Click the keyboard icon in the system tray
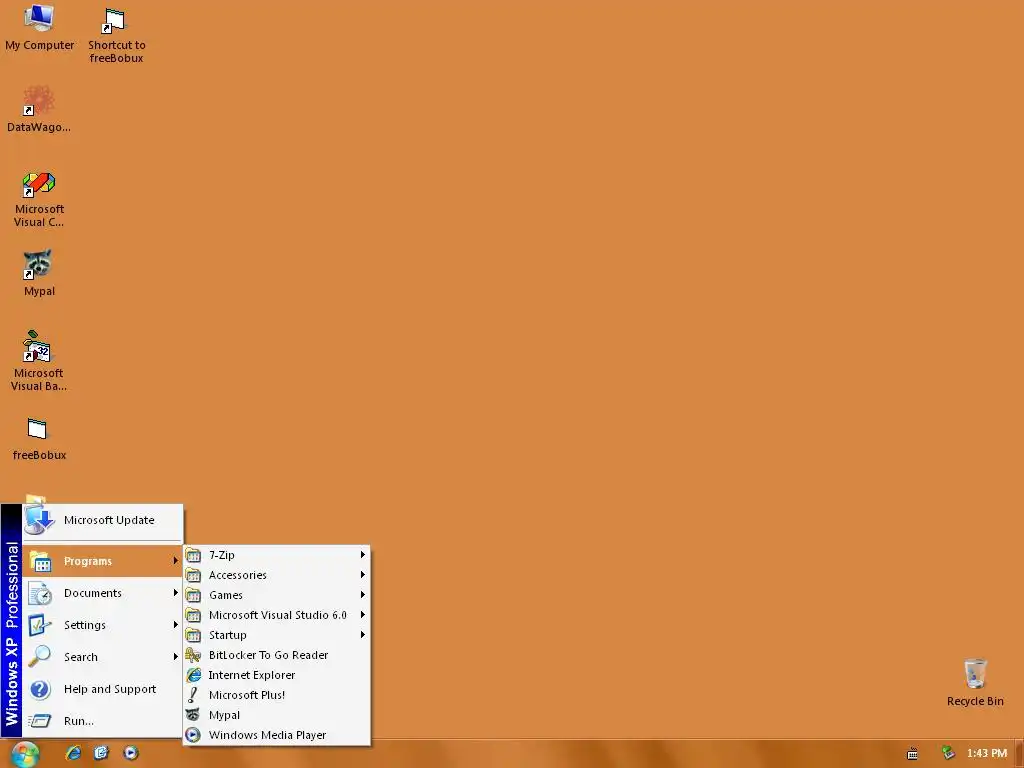Screen dimensions: 1024x768 (912, 754)
